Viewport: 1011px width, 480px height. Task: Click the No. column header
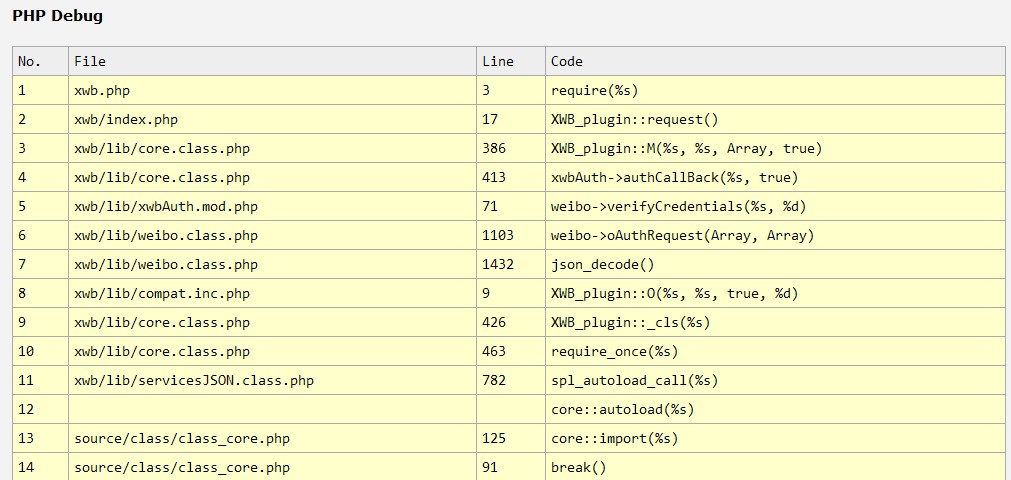tap(30, 61)
